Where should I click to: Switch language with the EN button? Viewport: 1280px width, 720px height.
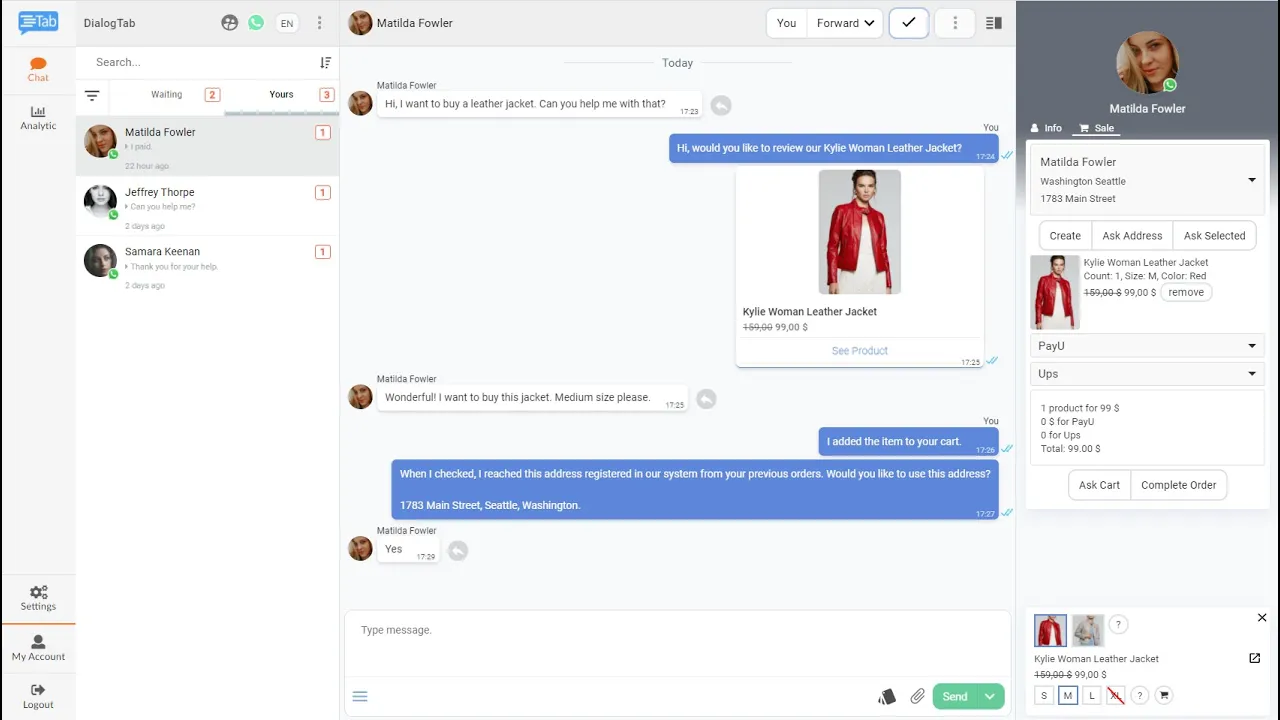pos(287,23)
